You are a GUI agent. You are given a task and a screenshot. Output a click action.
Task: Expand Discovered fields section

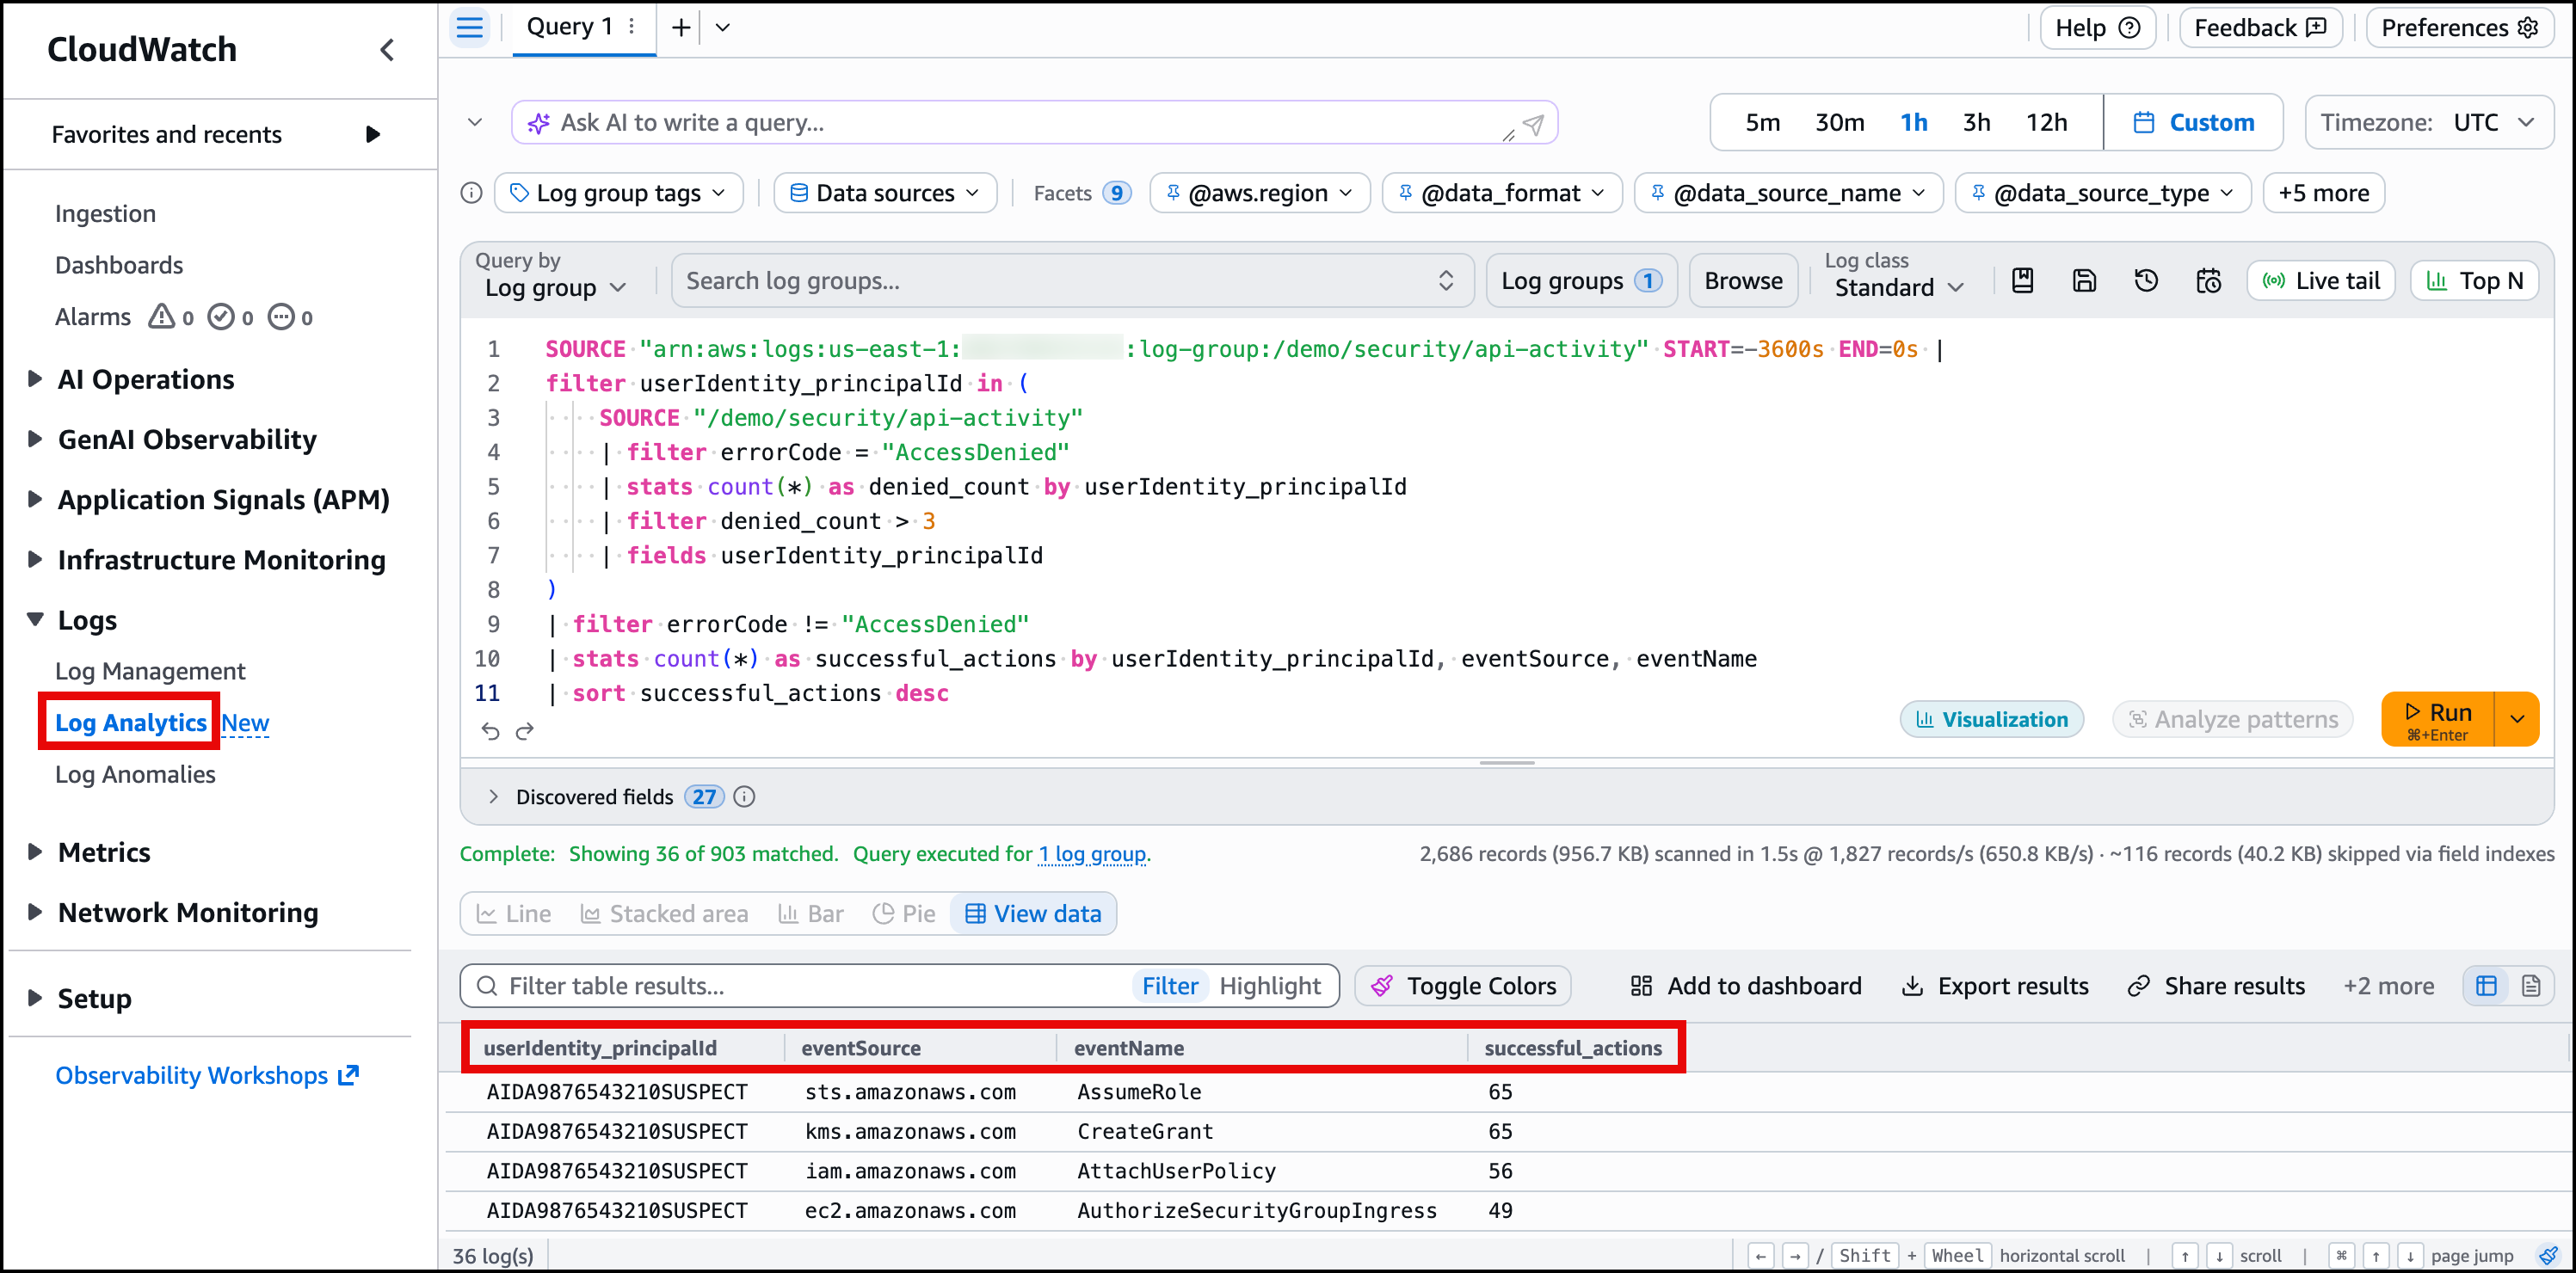pos(493,797)
